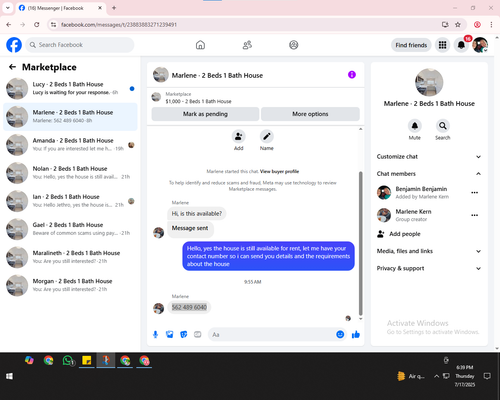Search in conversation magnifier icon
This screenshot has width=500, height=400.
pyautogui.click(x=443, y=126)
